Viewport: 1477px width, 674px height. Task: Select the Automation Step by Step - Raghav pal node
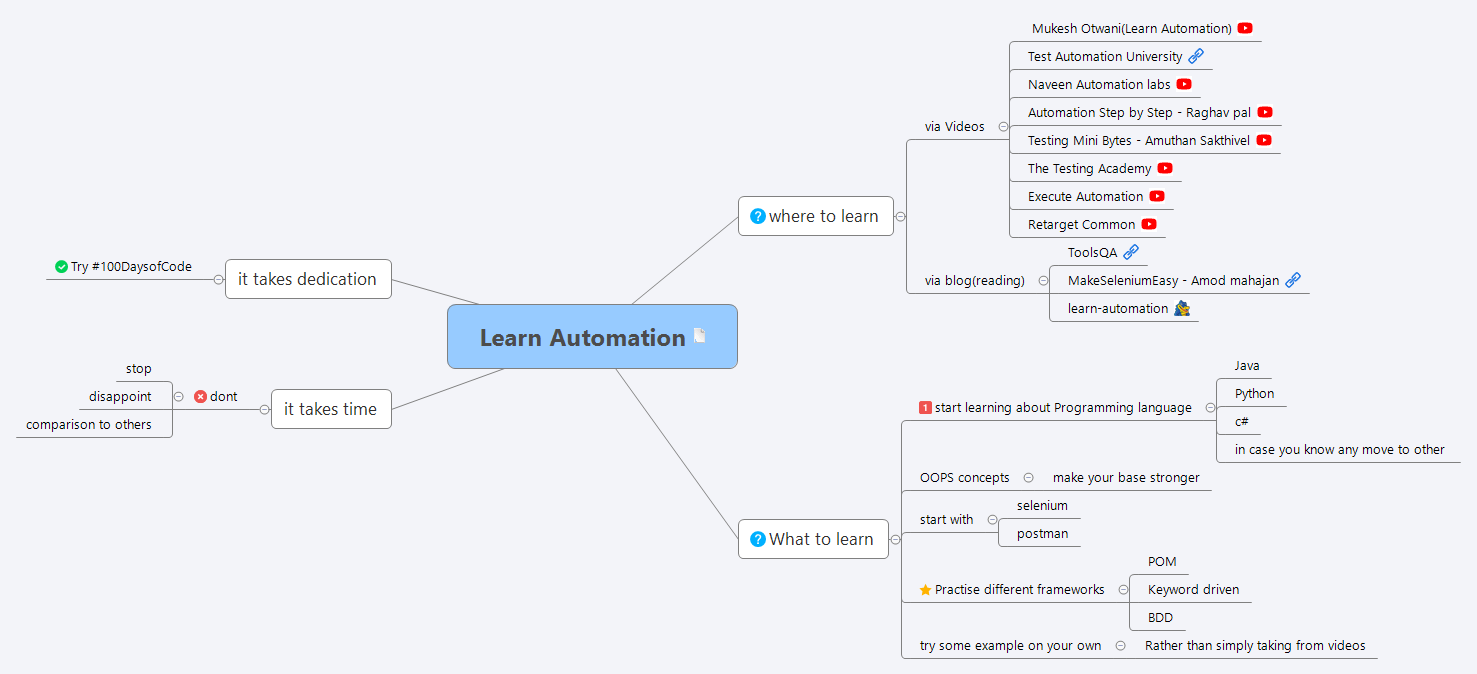coord(1137,112)
